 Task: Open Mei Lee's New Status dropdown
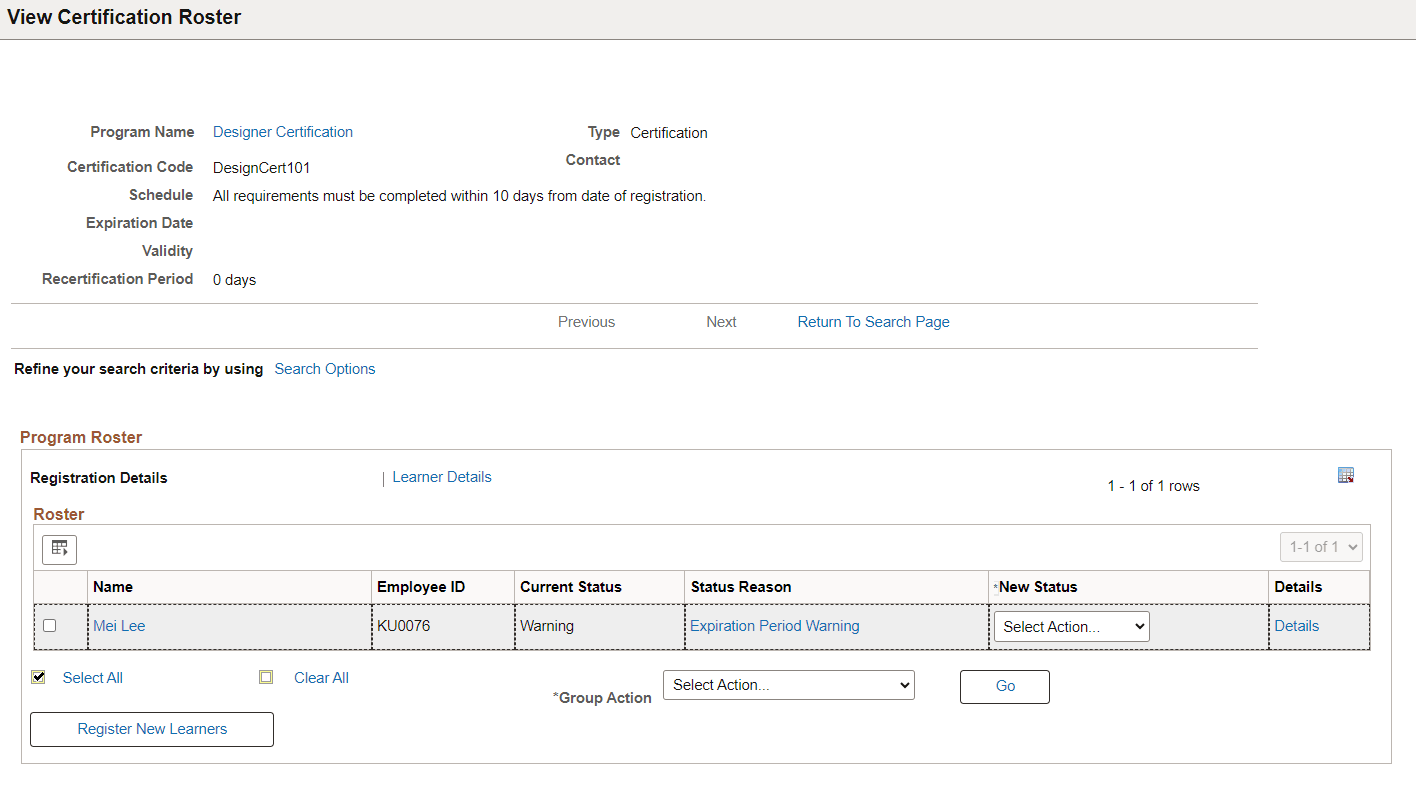point(1071,627)
